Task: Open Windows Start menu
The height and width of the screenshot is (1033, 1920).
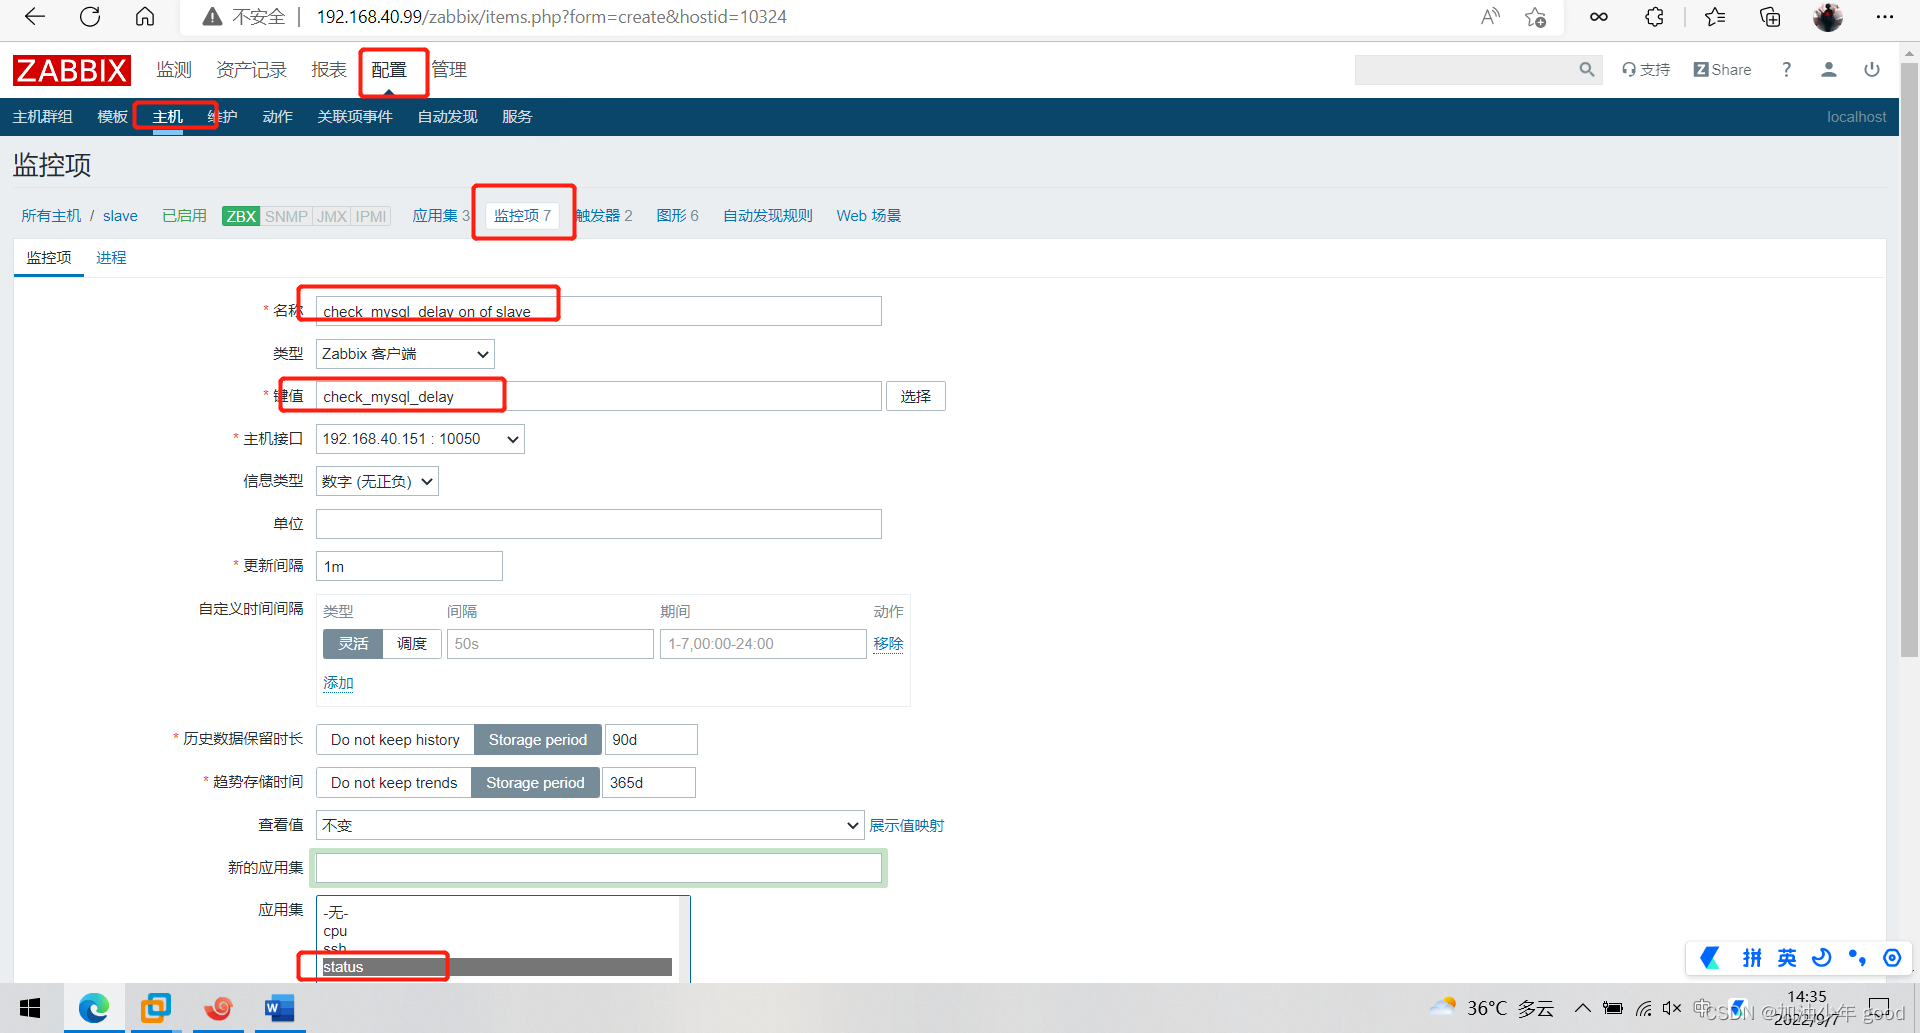Action: point(30,1008)
